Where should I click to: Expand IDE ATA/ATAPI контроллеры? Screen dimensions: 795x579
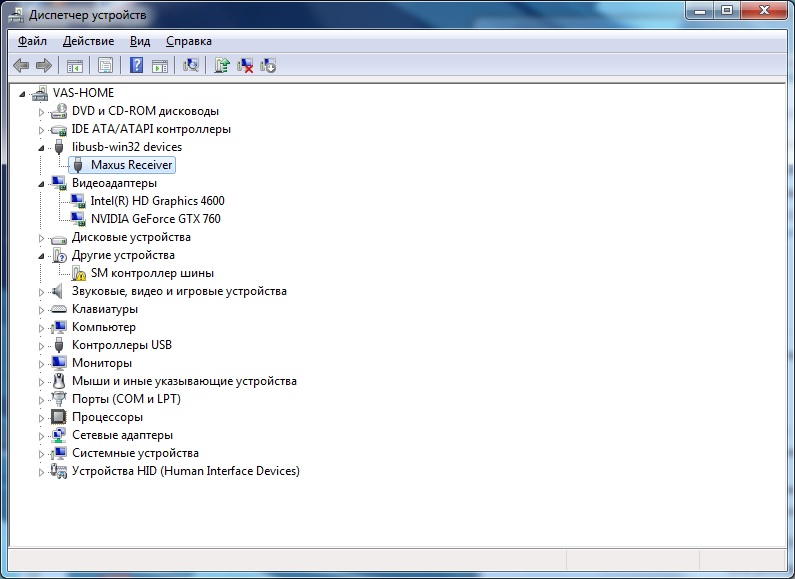(x=42, y=130)
